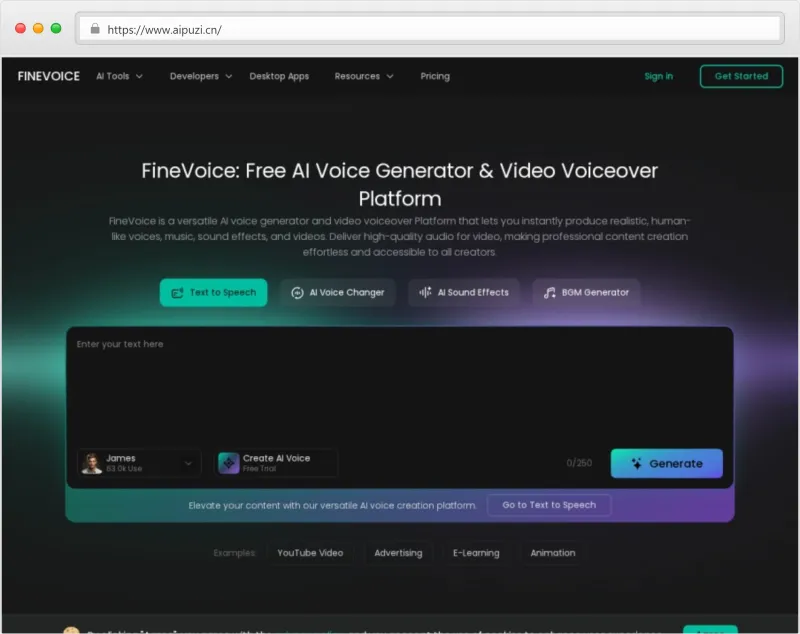This screenshot has width=800, height=634.
Task: Go to the Pricing page
Action: pyautogui.click(x=435, y=76)
